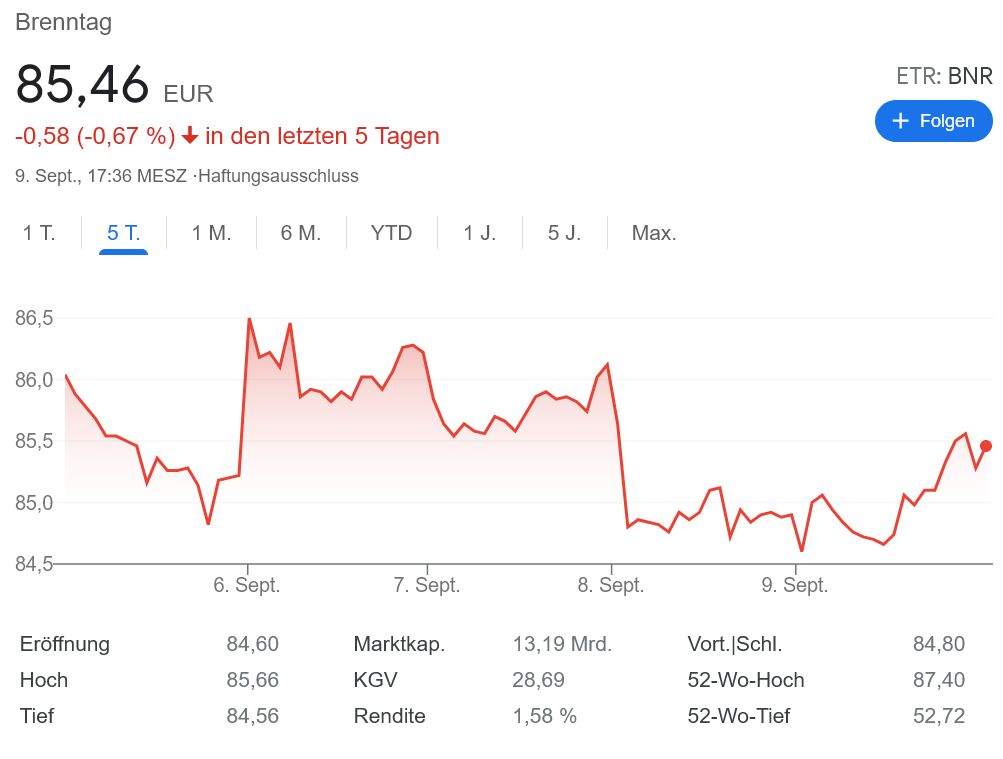Click the Folgen follow button

pyautogui.click(x=933, y=121)
